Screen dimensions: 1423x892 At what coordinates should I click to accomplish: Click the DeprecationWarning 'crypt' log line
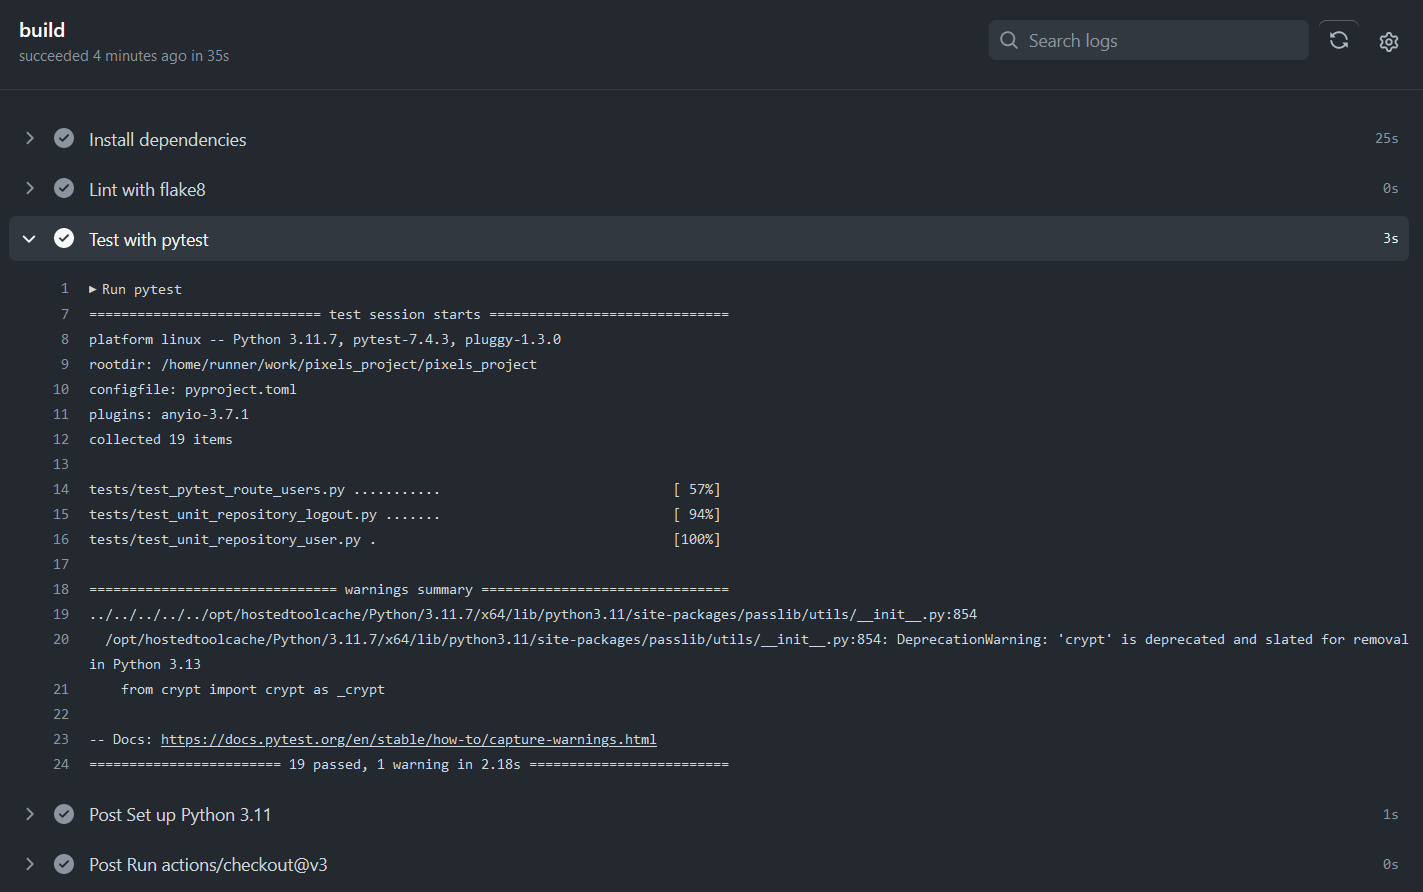[x=748, y=651]
